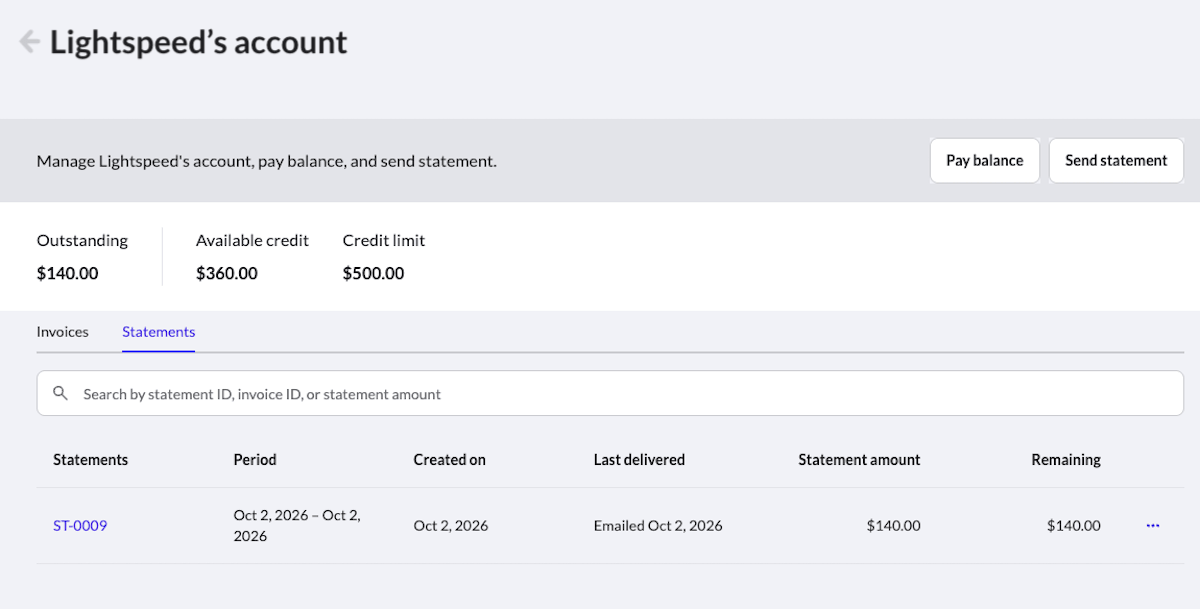This screenshot has height=609, width=1200.
Task: Open statement ST-0009 link
Action: [80, 525]
